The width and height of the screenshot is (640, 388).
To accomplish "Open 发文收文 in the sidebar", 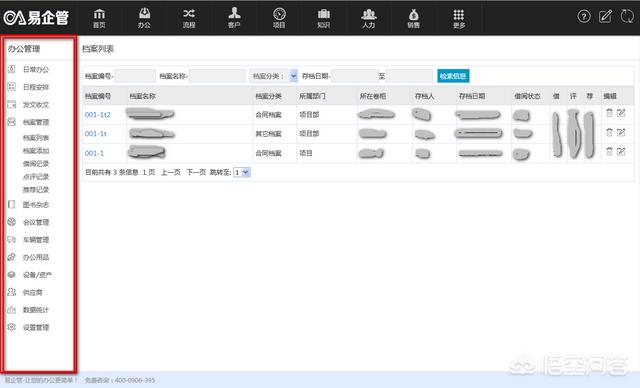I will pos(36,105).
